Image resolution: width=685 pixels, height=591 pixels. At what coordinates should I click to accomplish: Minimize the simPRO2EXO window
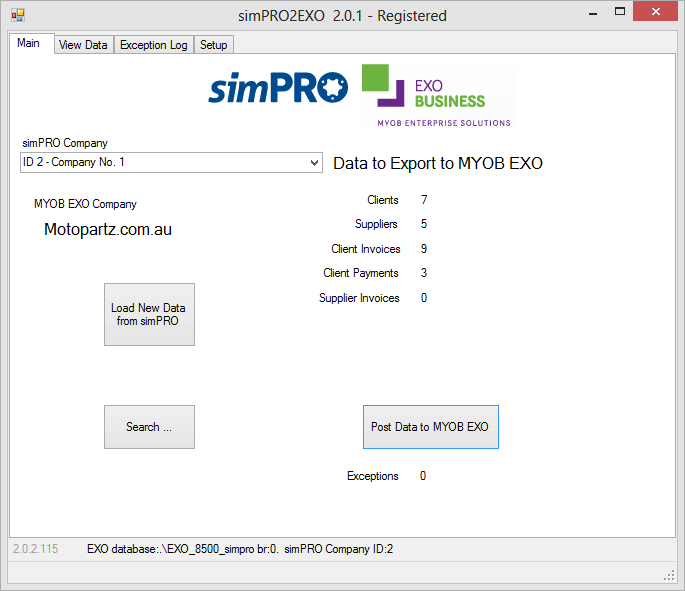[594, 13]
